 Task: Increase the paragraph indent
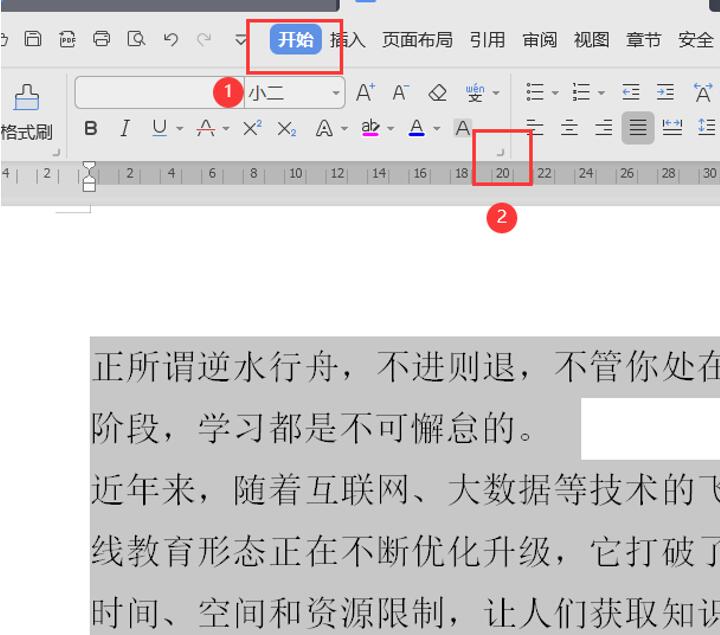pos(665,92)
